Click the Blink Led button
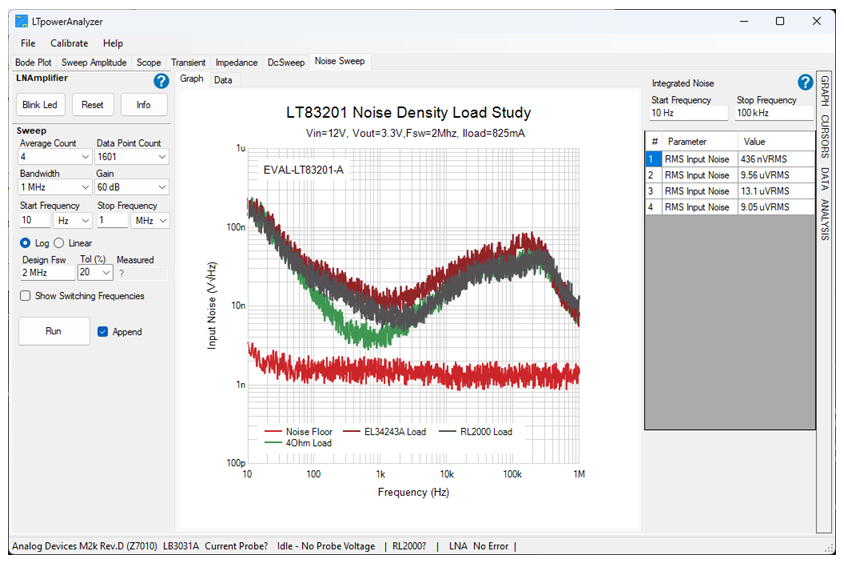 (40, 105)
